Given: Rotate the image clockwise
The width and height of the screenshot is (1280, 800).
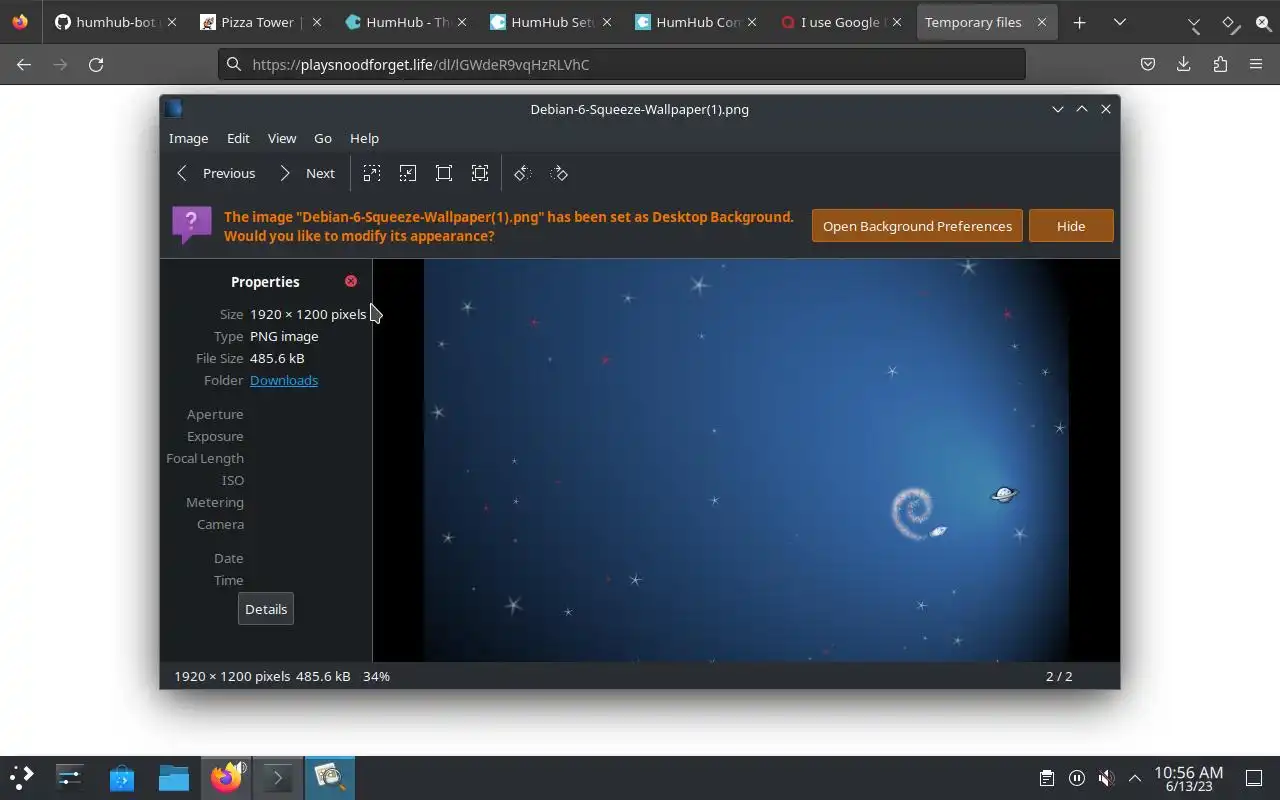Looking at the screenshot, I should 559,173.
